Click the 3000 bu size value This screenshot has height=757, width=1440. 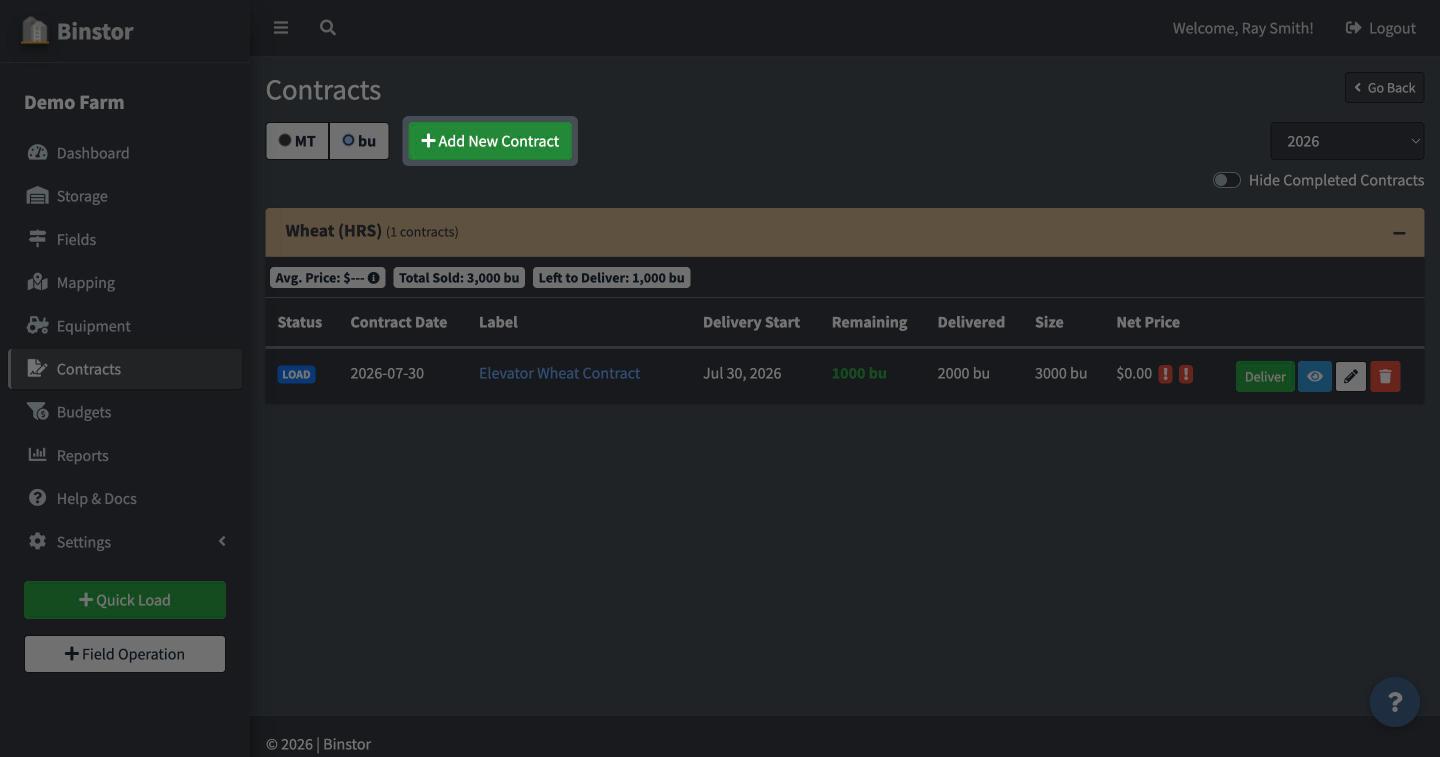(1061, 373)
